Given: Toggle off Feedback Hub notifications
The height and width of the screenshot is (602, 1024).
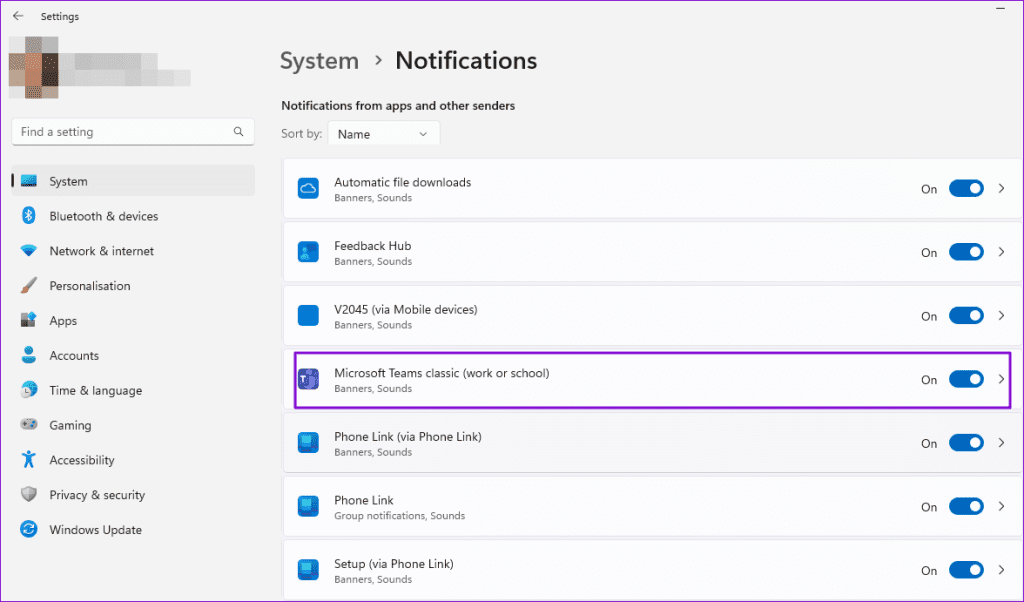Looking at the screenshot, I should [x=966, y=252].
